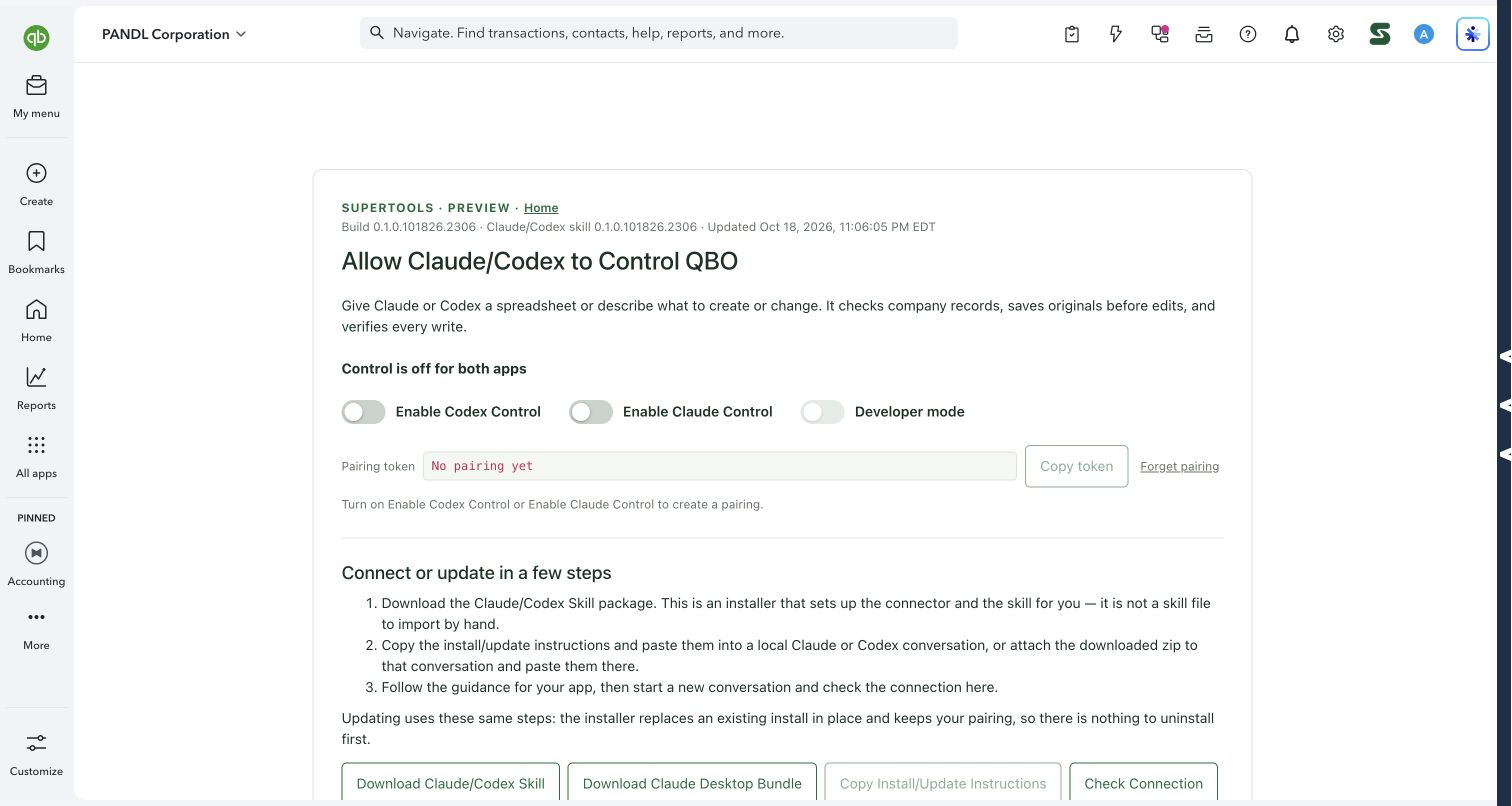
Task: Click Copy Install/Update Instructions button
Action: 943,783
